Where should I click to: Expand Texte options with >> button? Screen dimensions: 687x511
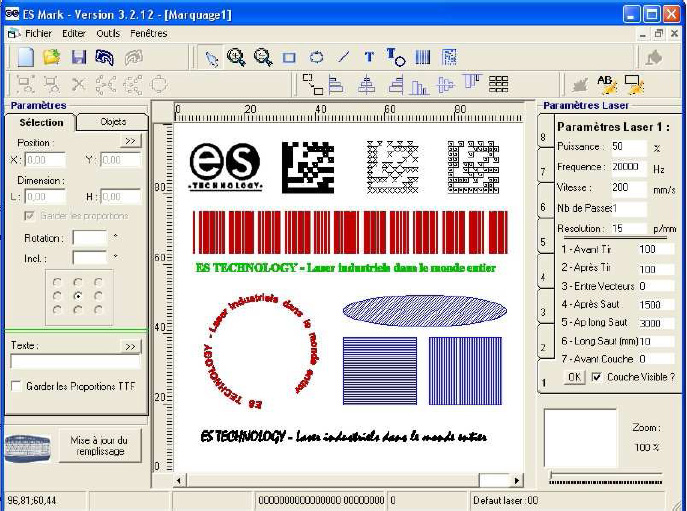[130, 346]
